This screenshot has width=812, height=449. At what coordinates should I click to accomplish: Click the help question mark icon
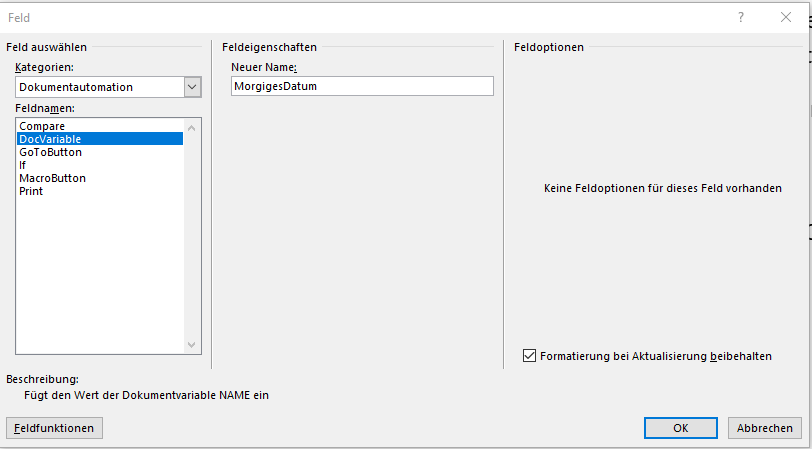pos(741,17)
